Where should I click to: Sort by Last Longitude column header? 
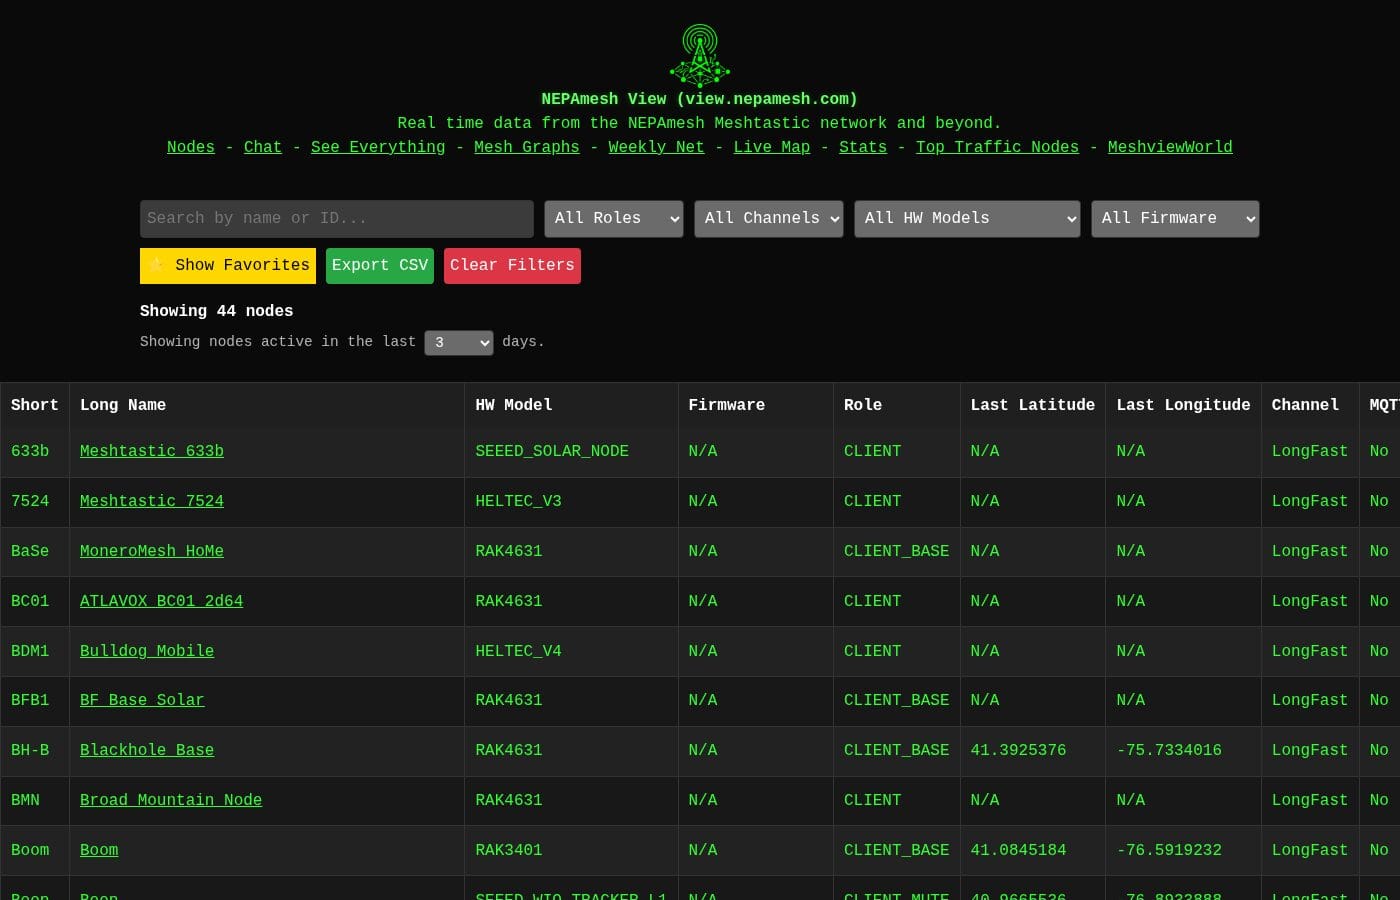(x=1183, y=405)
